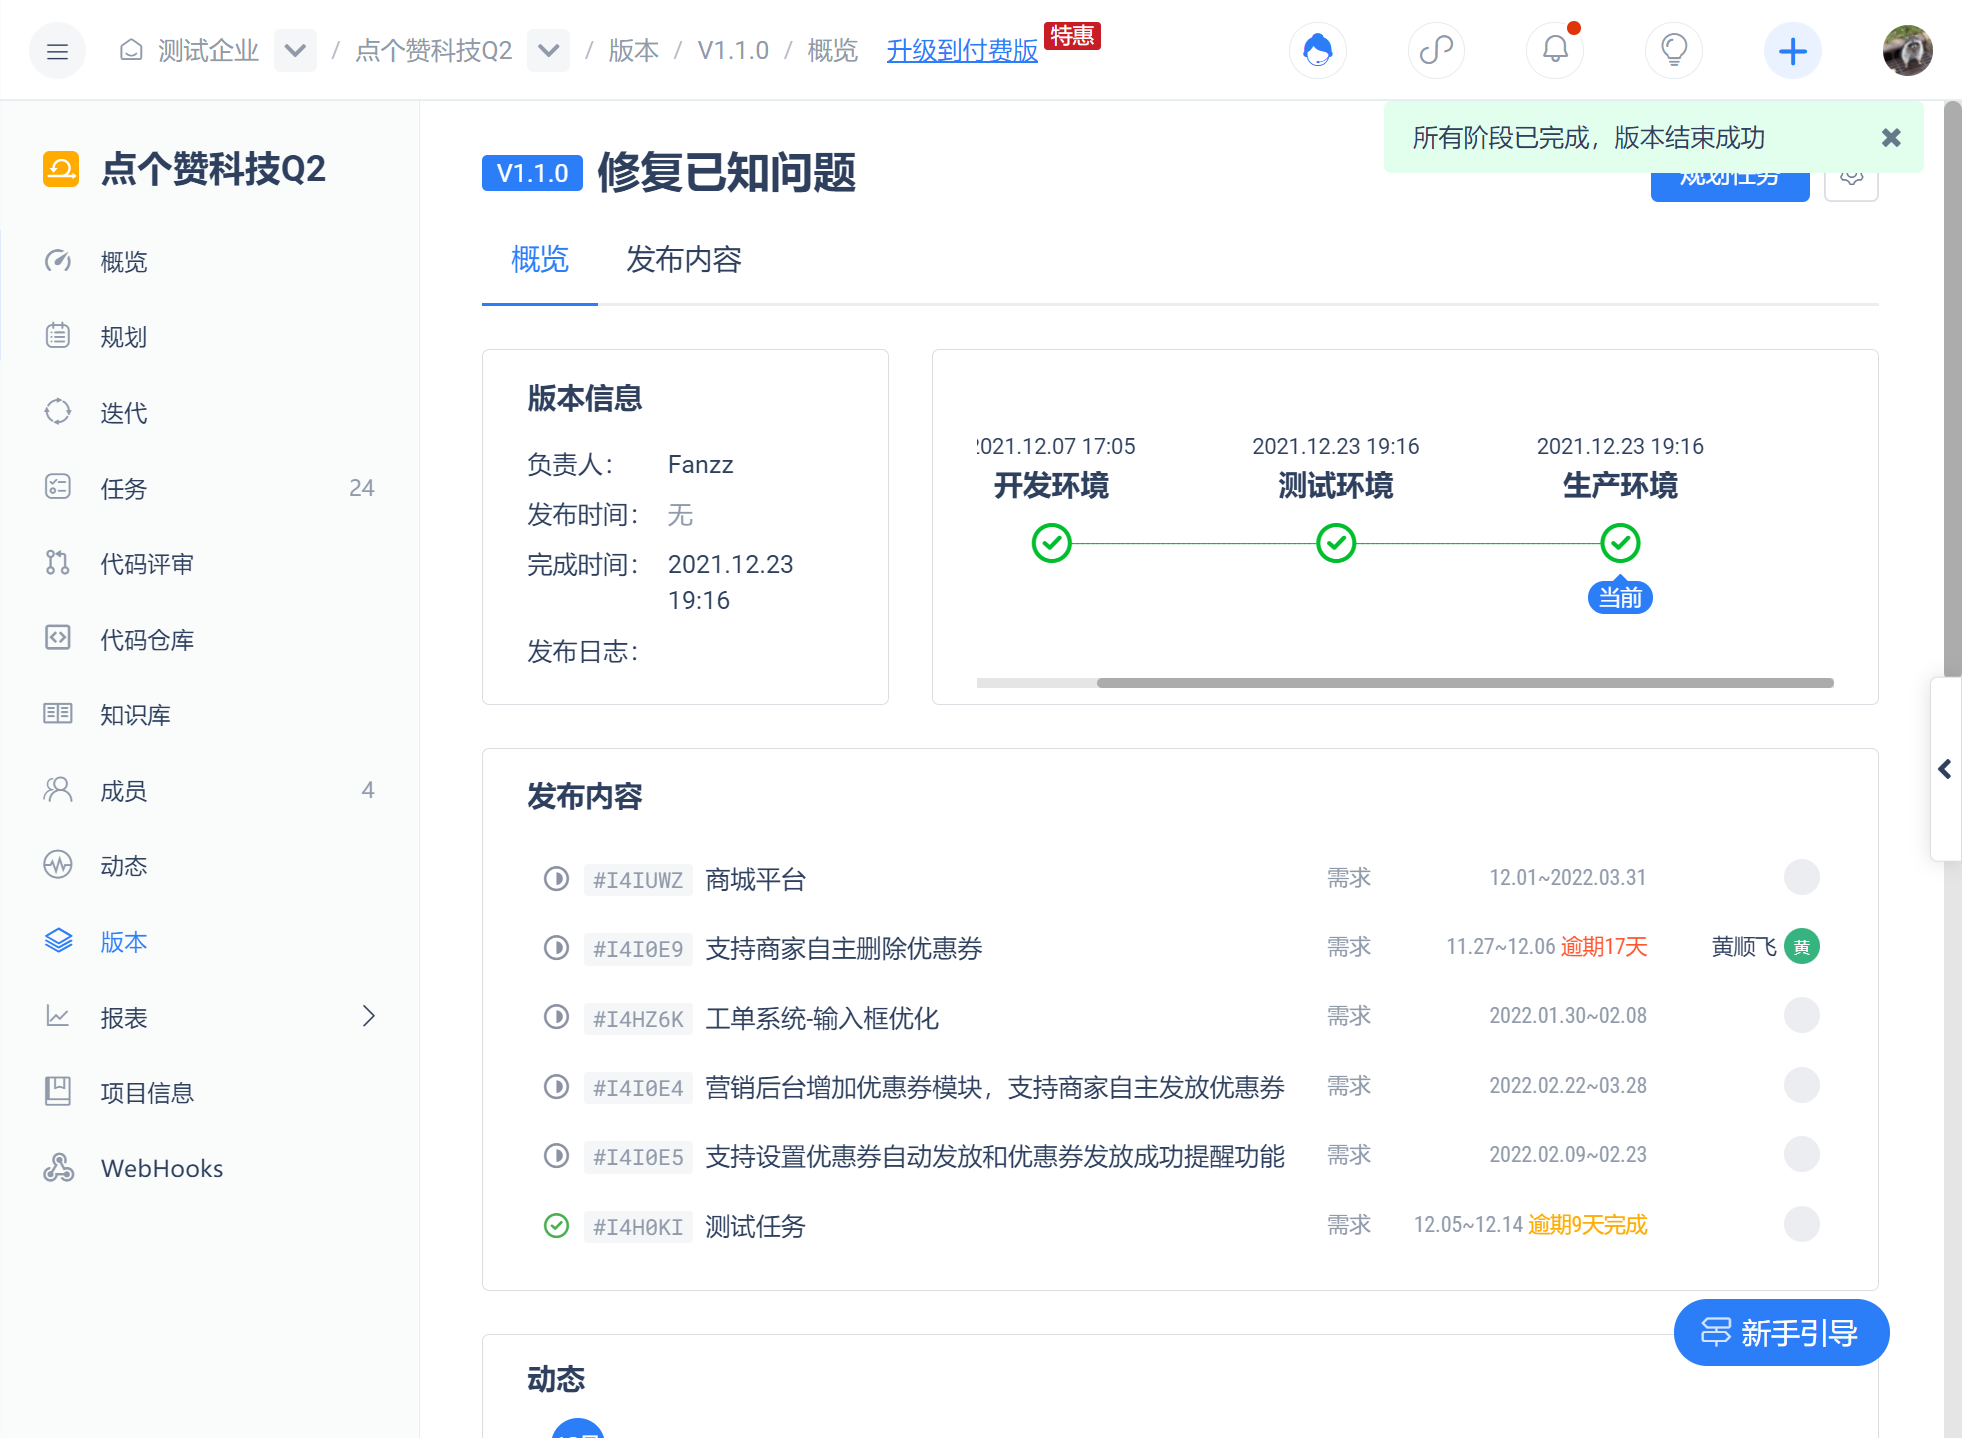Viewport: 1962px width, 1438px height.
Task: Click status icon of #I4I0E5 row
Action: point(556,1157)
